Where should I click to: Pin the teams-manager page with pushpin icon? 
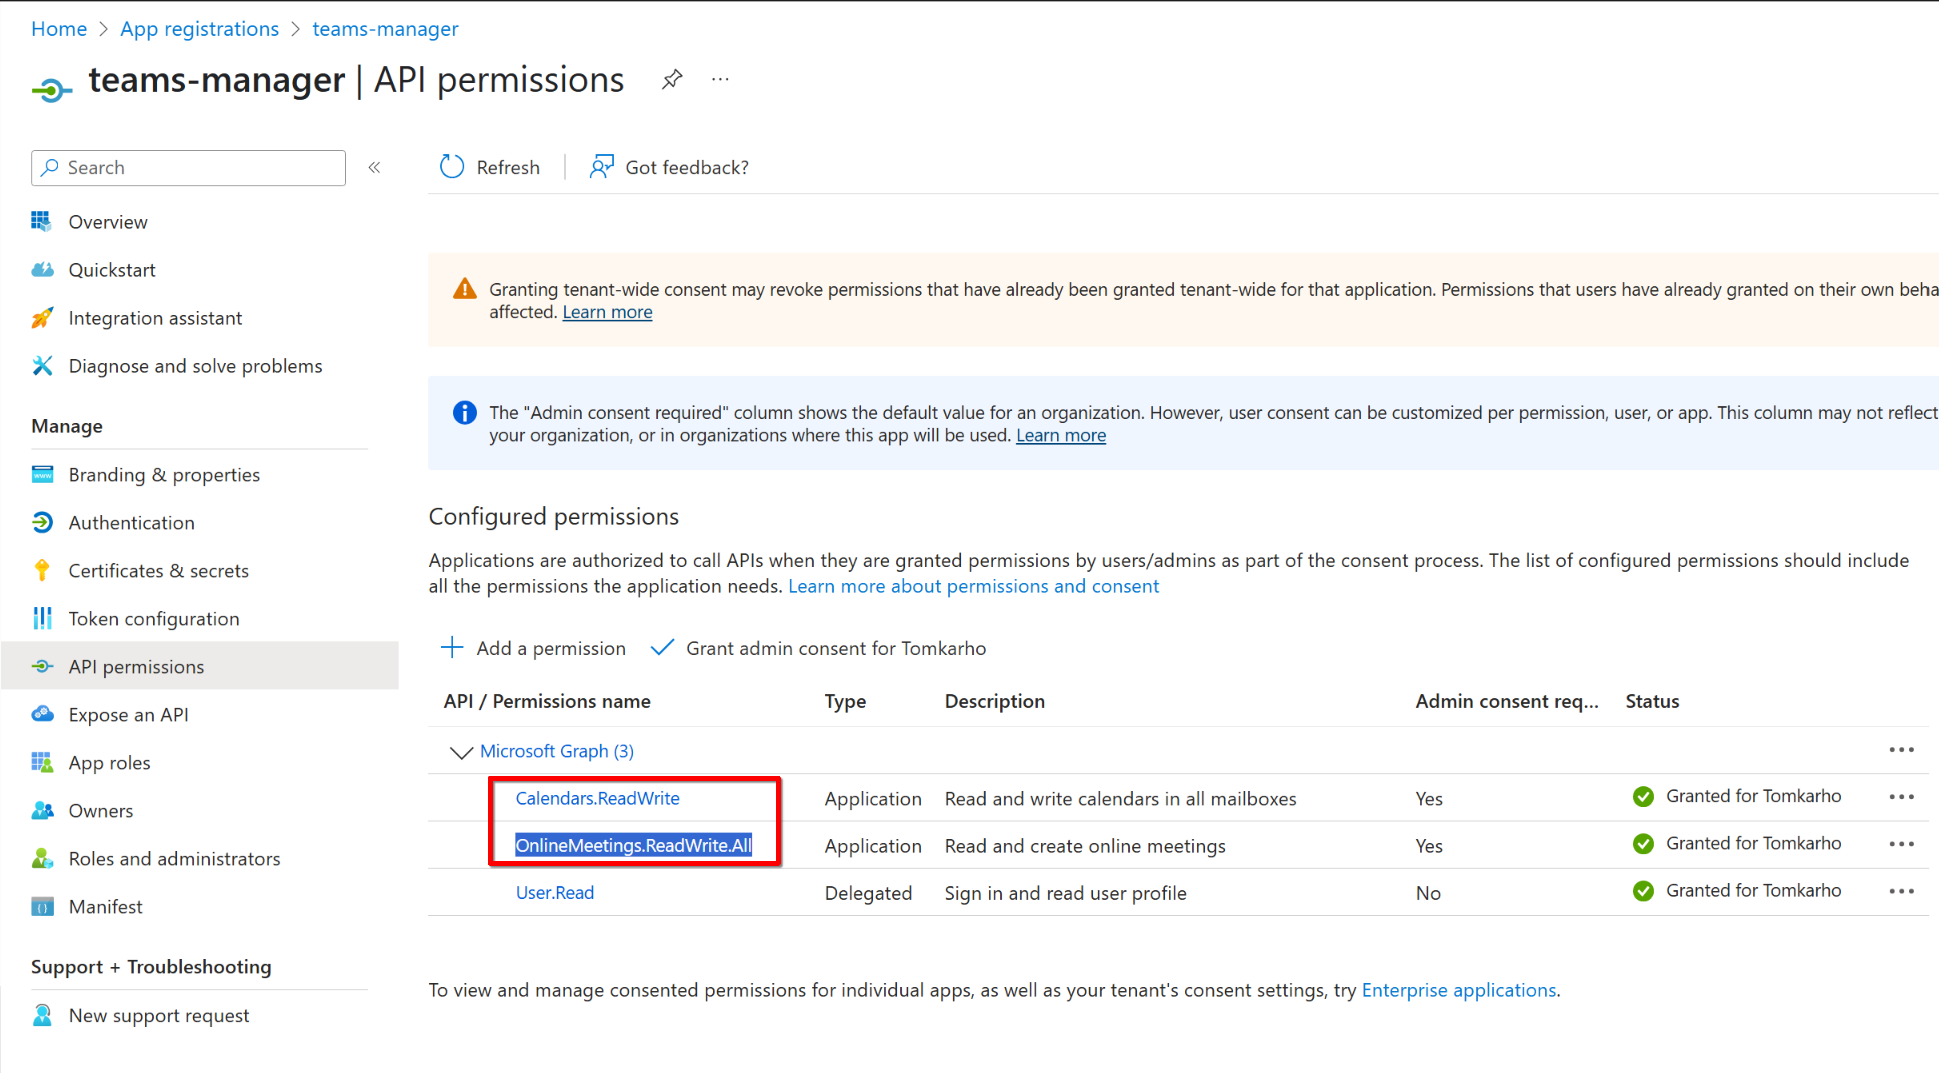click(x=672, y=79)
